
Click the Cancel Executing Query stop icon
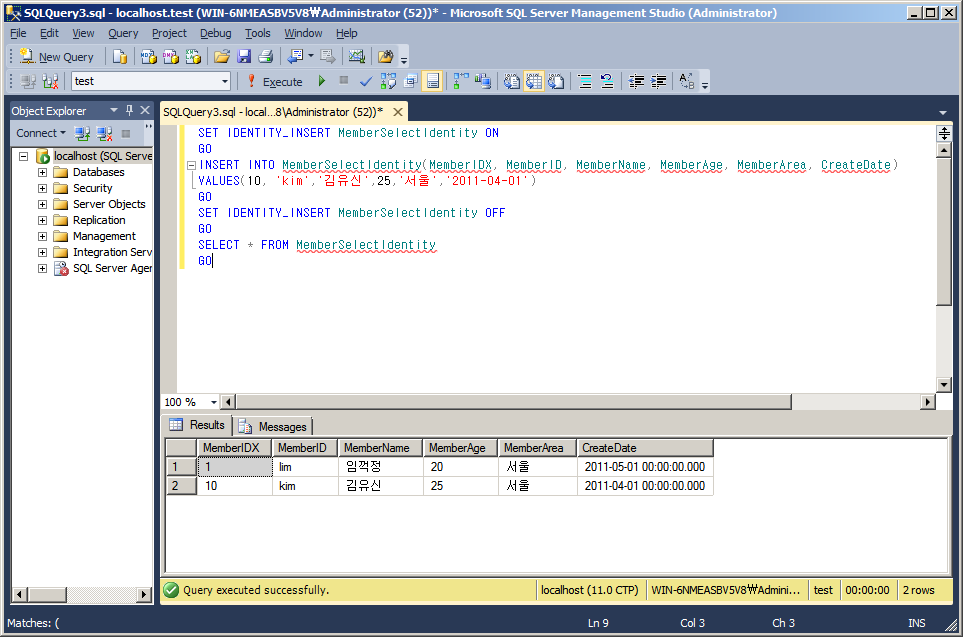tap(344, 80)
